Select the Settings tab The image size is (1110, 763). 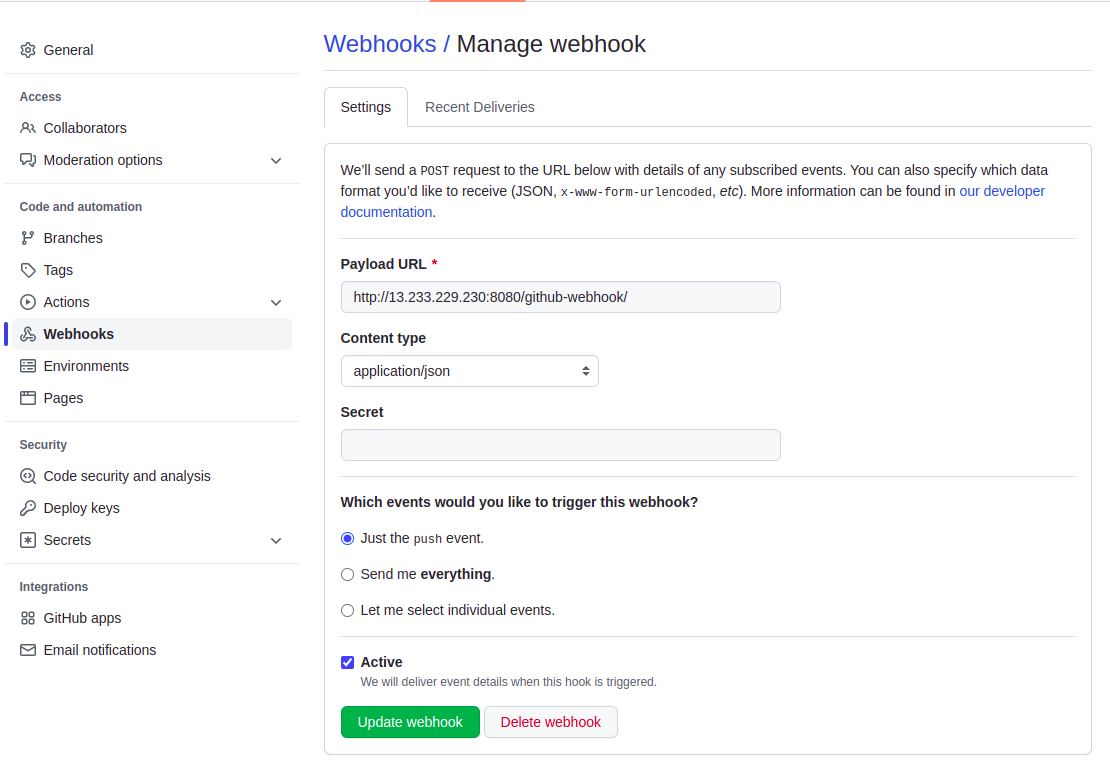point(365,107)
